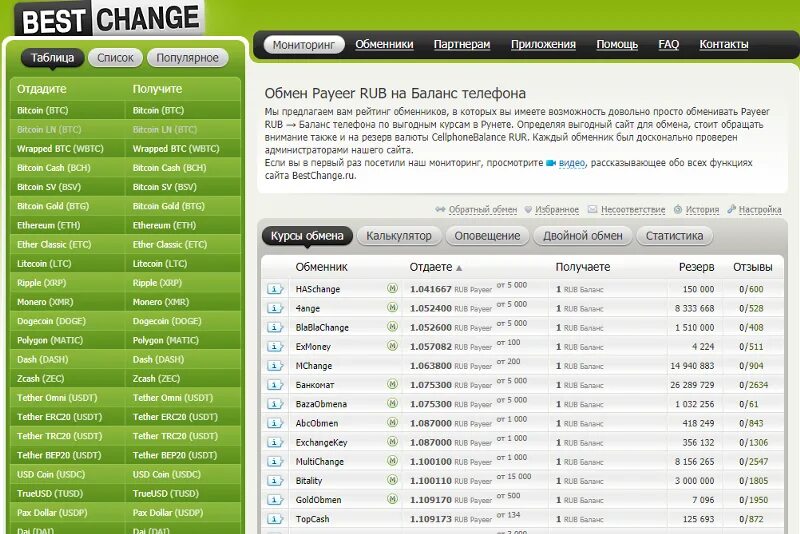The image size is (800, 534).
Task: Sort table by Резерв column
Action: 696,267
